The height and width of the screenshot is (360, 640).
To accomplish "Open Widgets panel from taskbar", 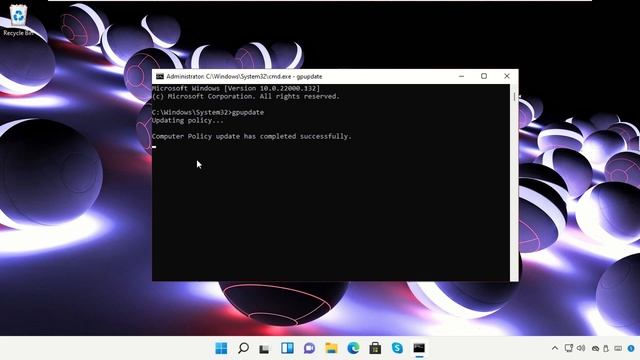I will coord(287,348).
